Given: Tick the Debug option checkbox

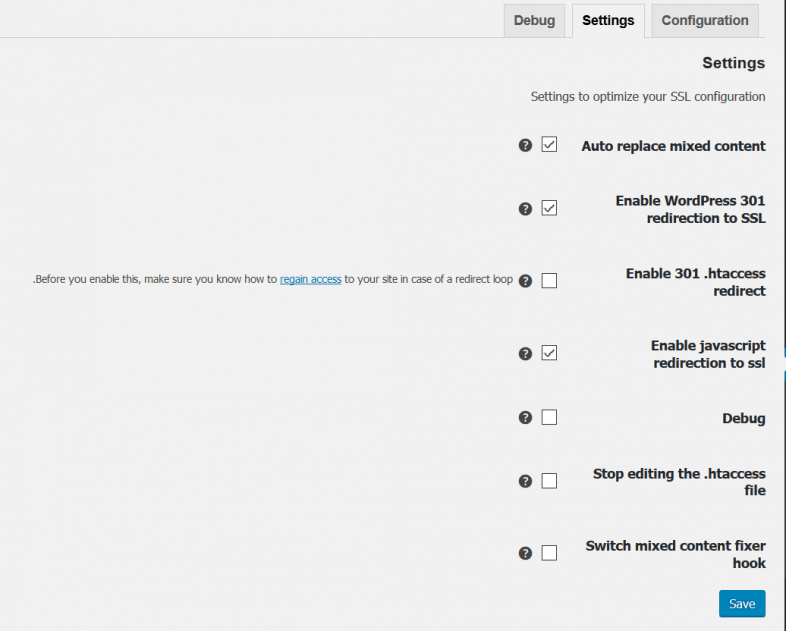Looking at the screenshot, I should 549,417.
